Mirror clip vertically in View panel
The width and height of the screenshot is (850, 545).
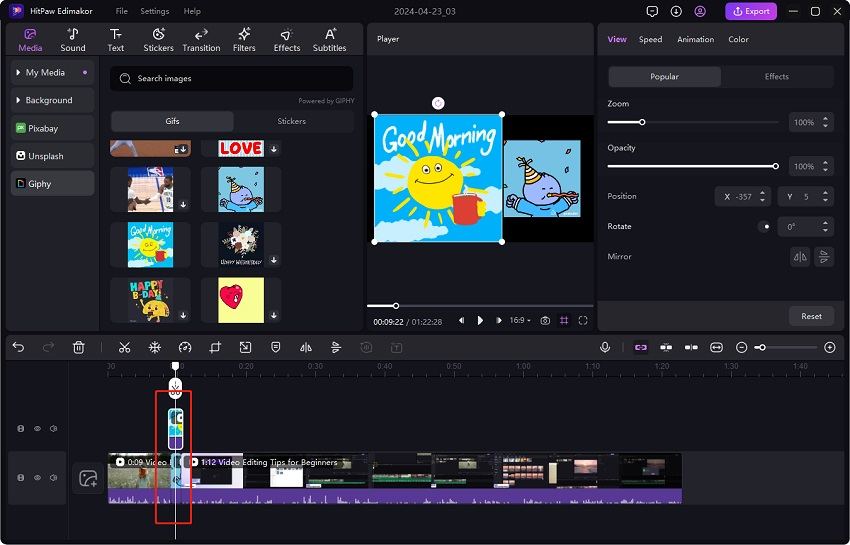click(x=824, y=257)
